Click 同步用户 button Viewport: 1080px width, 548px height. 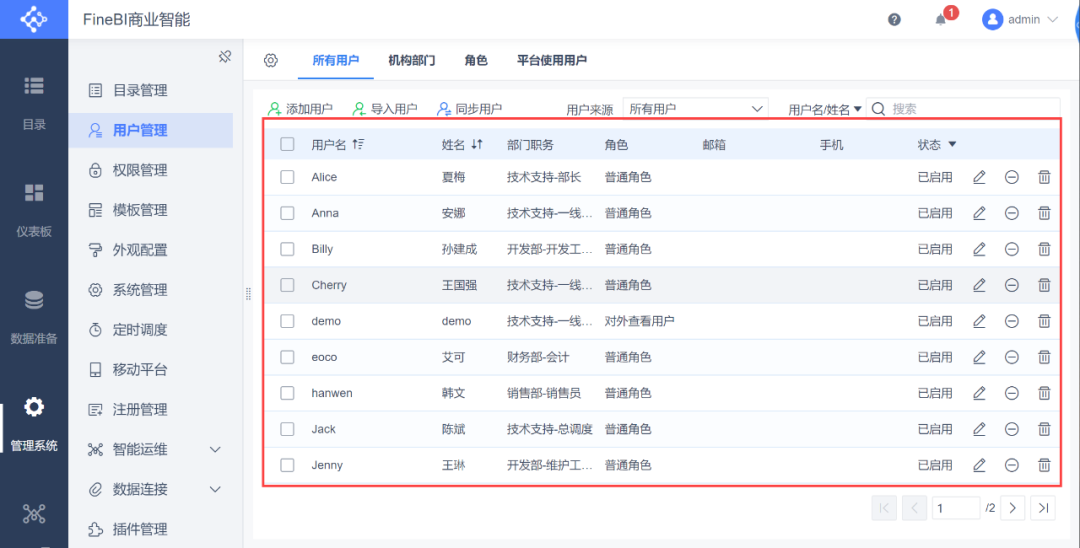[470, 109]
